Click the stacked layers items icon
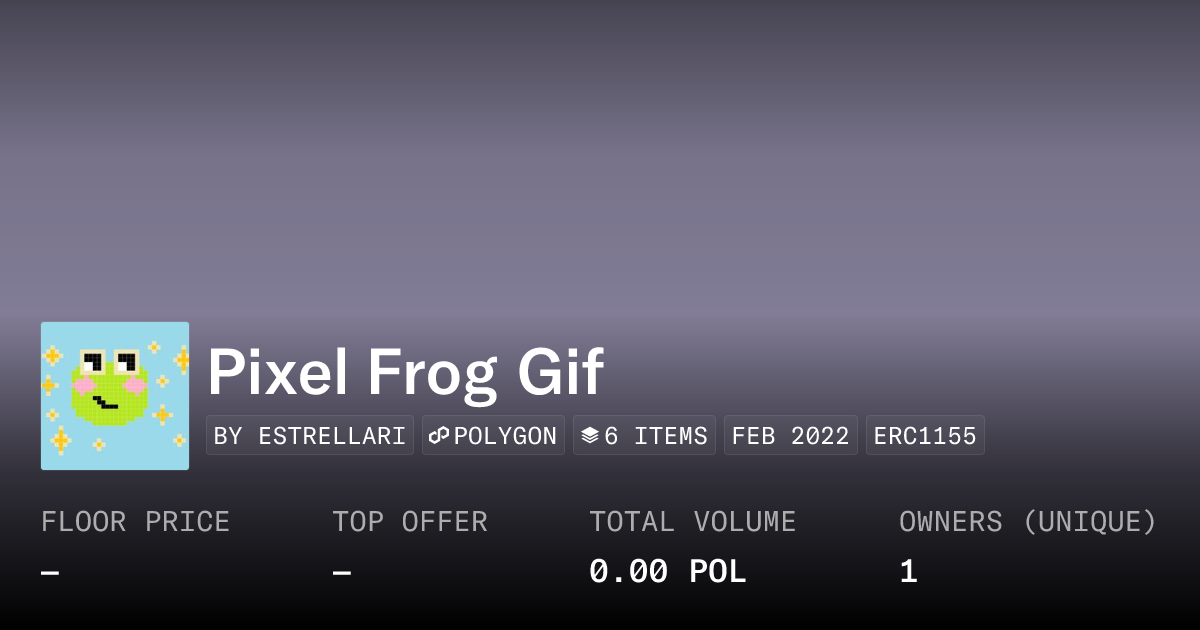The width and height of the screenshot is (1200, 630). point(590,436)
